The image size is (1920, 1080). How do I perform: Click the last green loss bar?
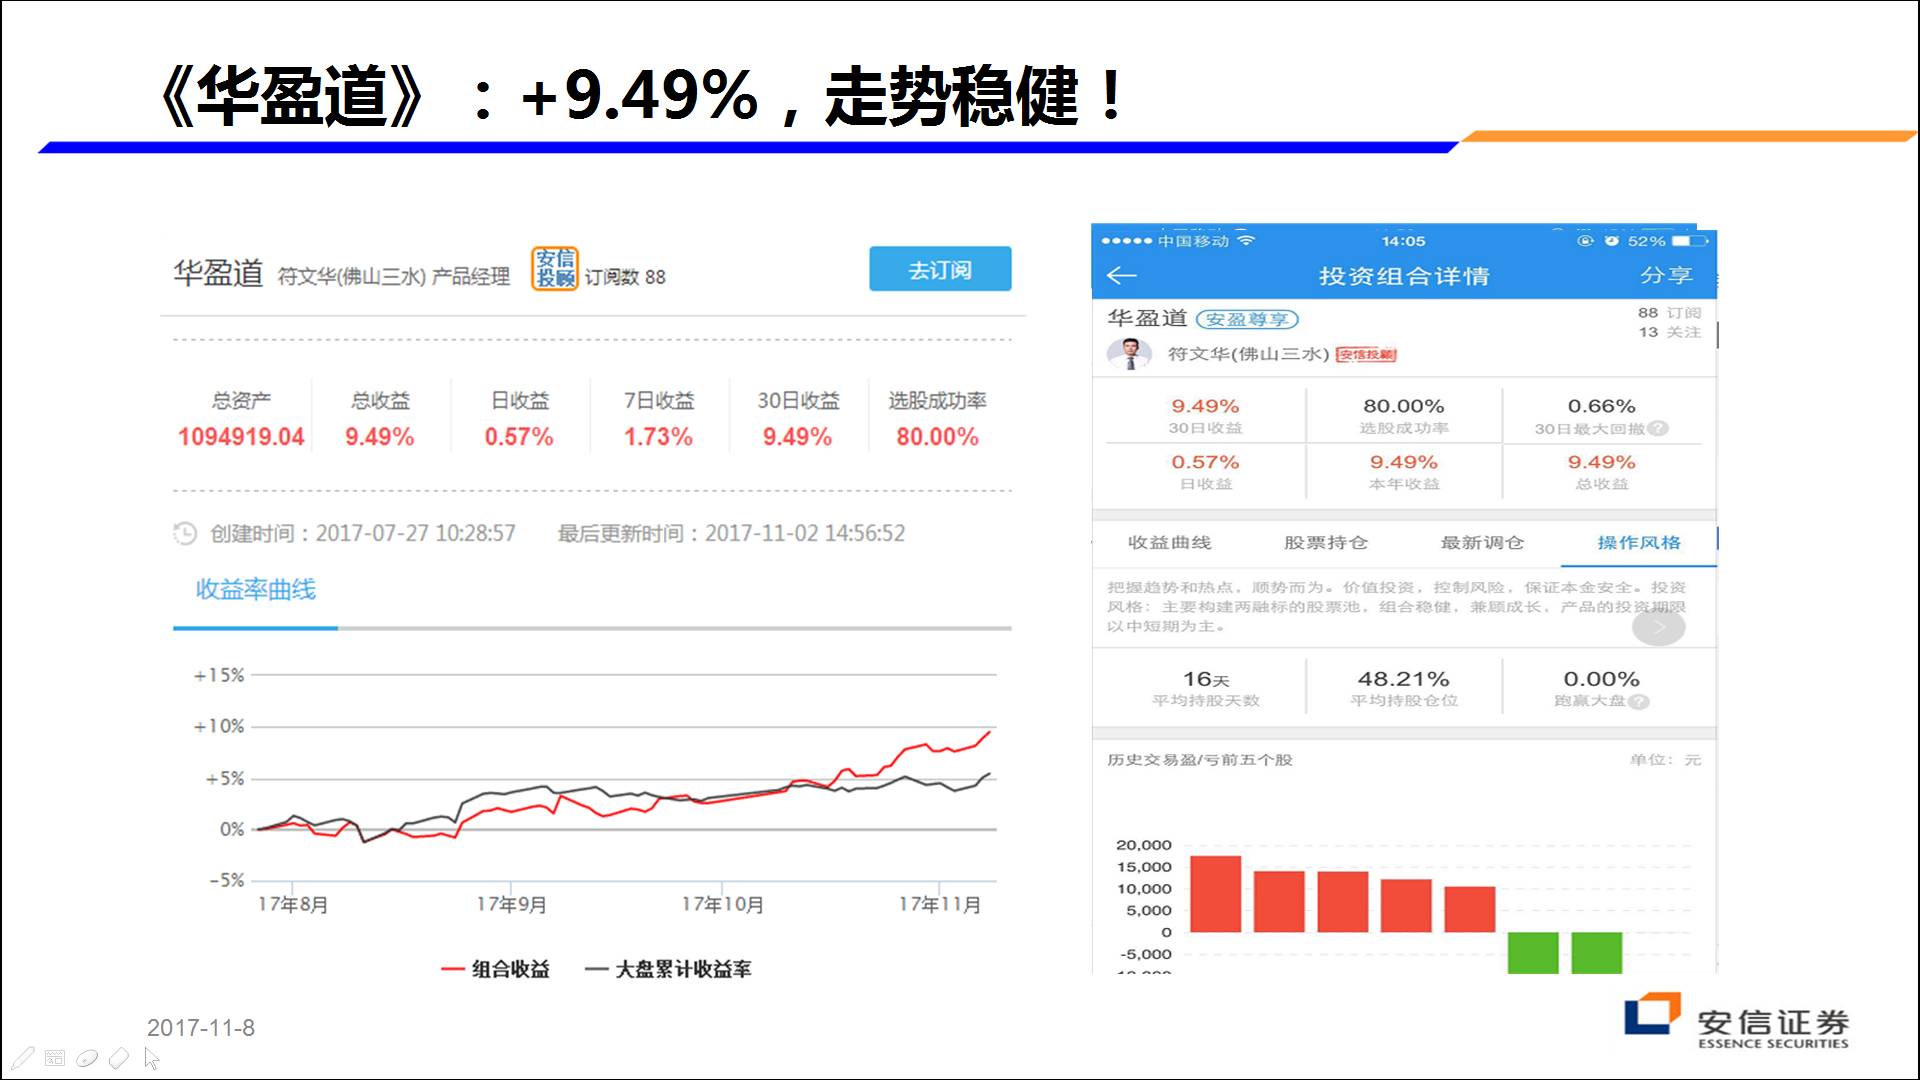coord(1596,952)
